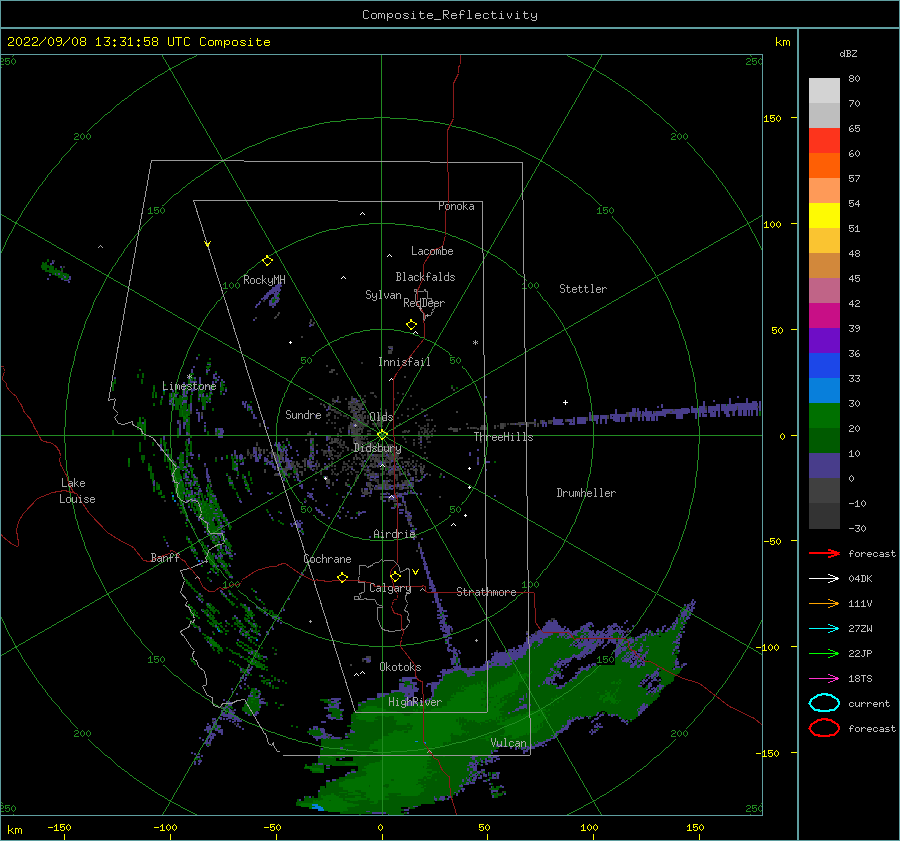
Task: Click the -100 tick on bottom km axis
Action: [165, 827]
